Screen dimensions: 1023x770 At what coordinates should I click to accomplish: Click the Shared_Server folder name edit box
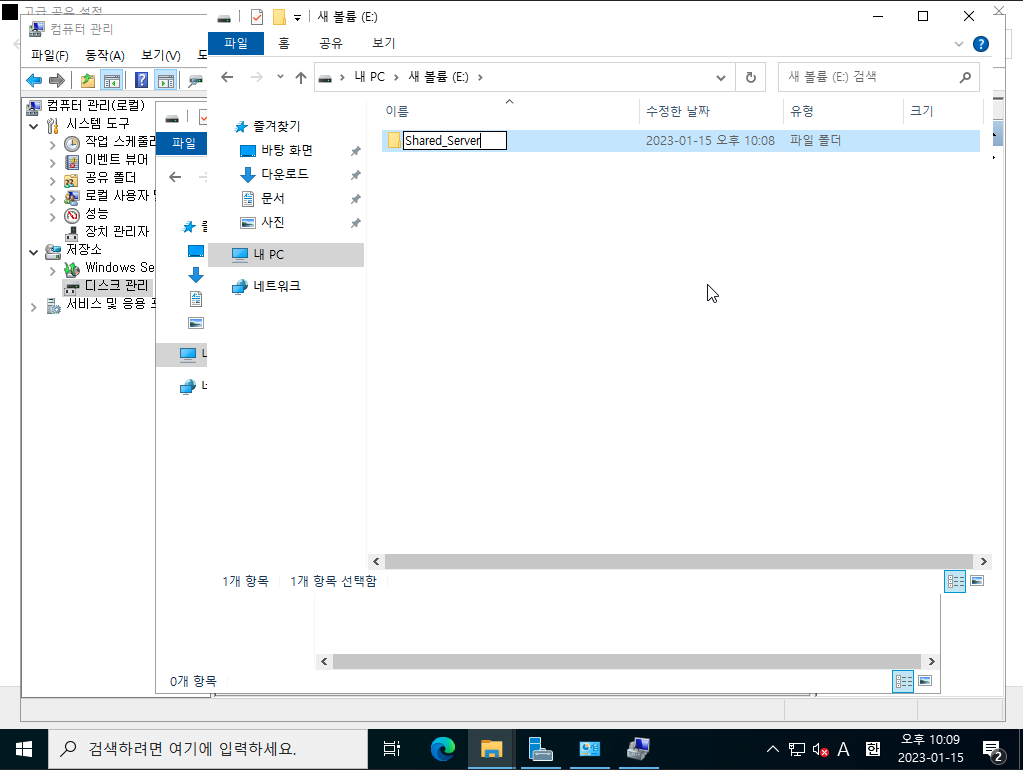(455, 140)
